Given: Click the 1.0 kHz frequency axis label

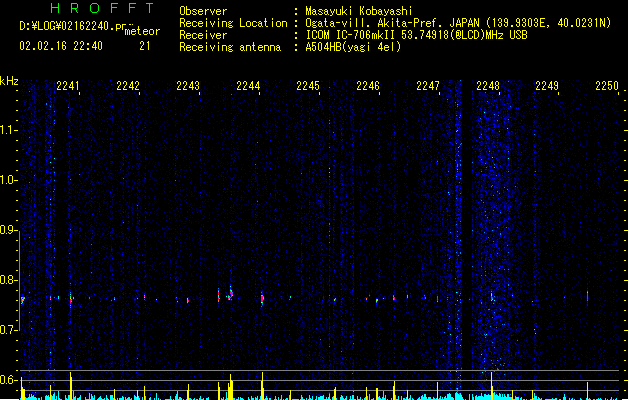Looking at the screenshot, I should coord(8,180).
